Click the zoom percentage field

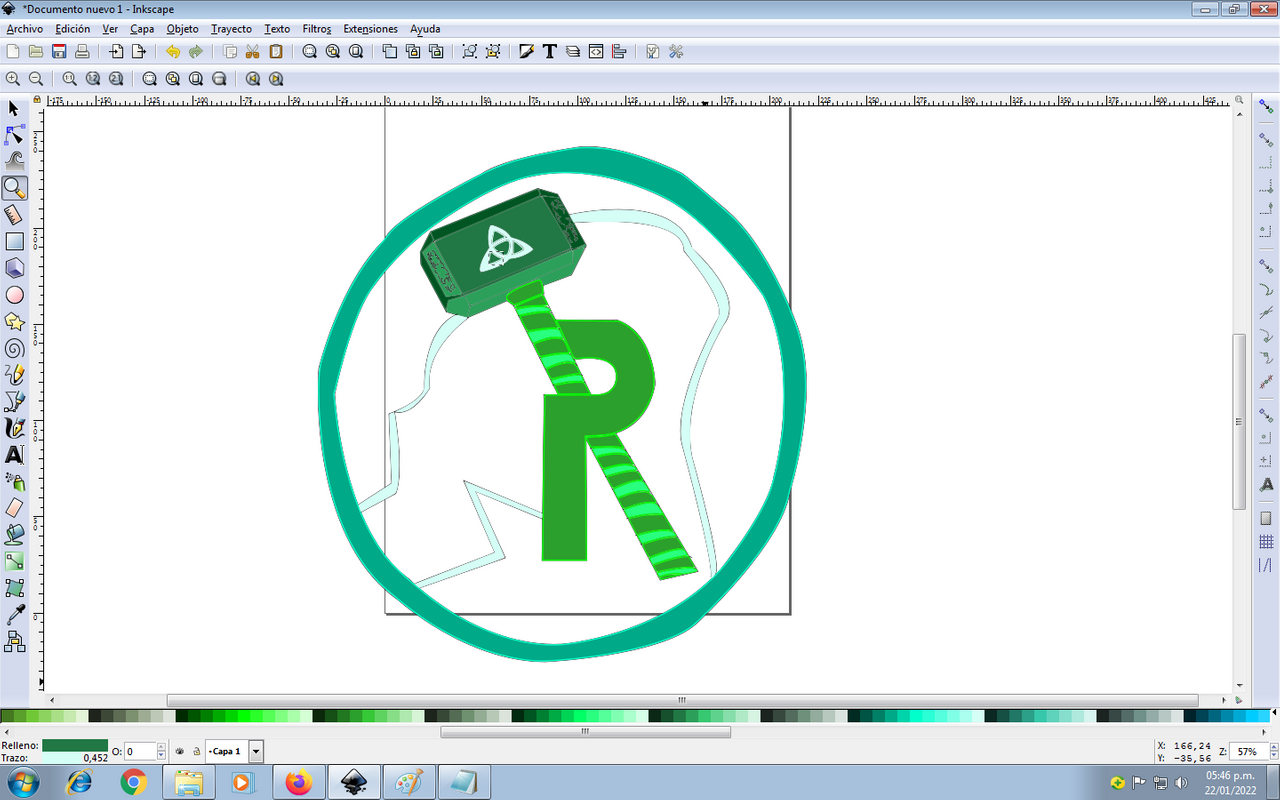pos(1246,751)
